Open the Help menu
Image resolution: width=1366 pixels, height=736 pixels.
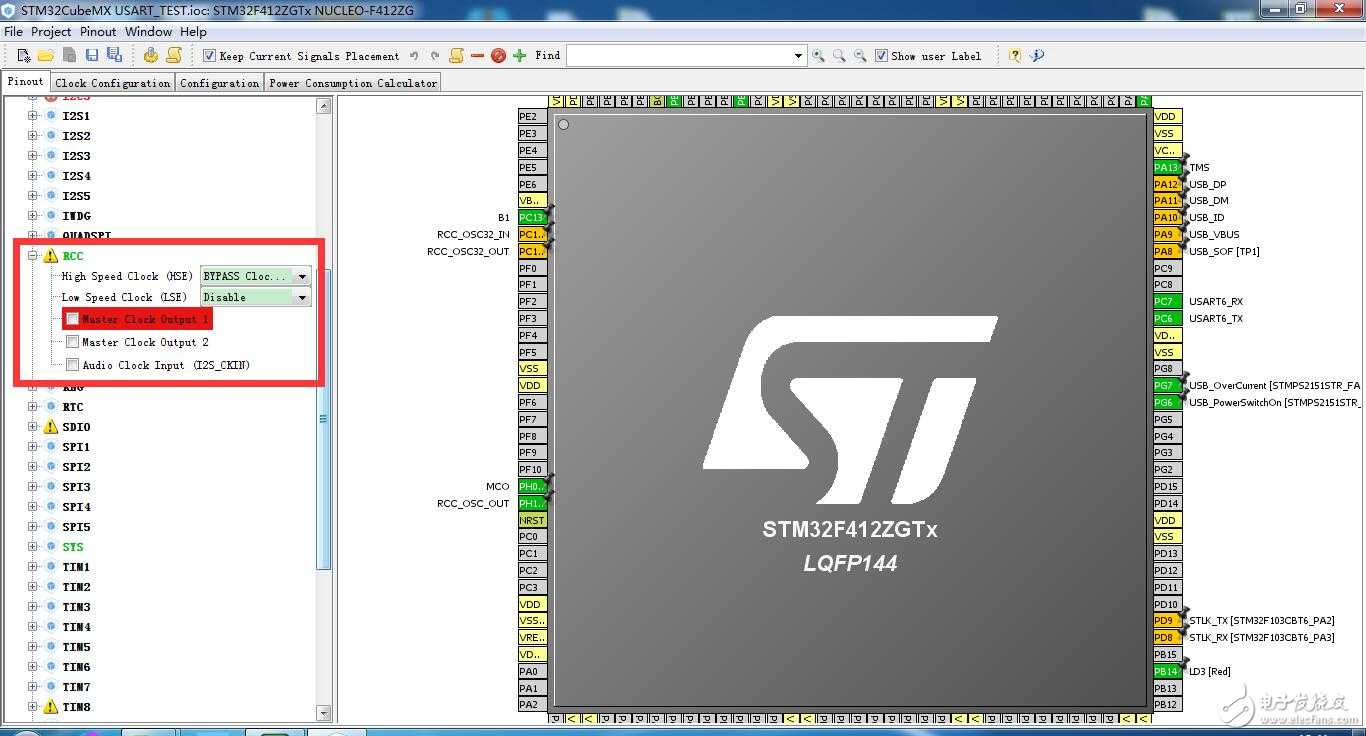tap(193, 32)
